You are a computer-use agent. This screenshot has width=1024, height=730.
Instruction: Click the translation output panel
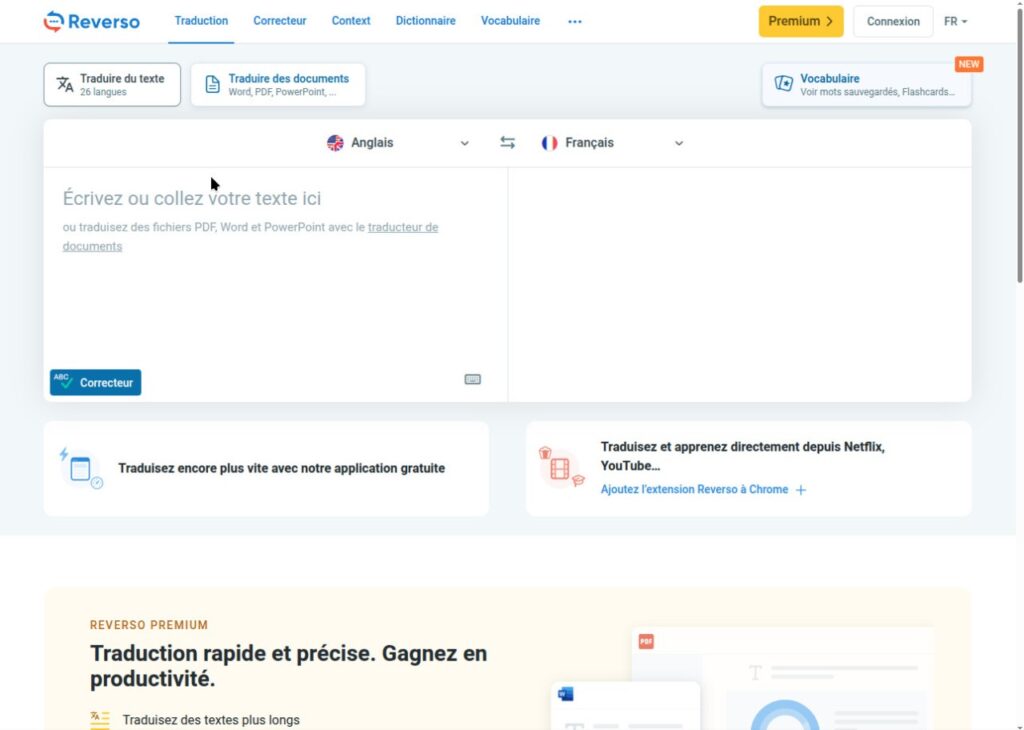click(740, 284)
